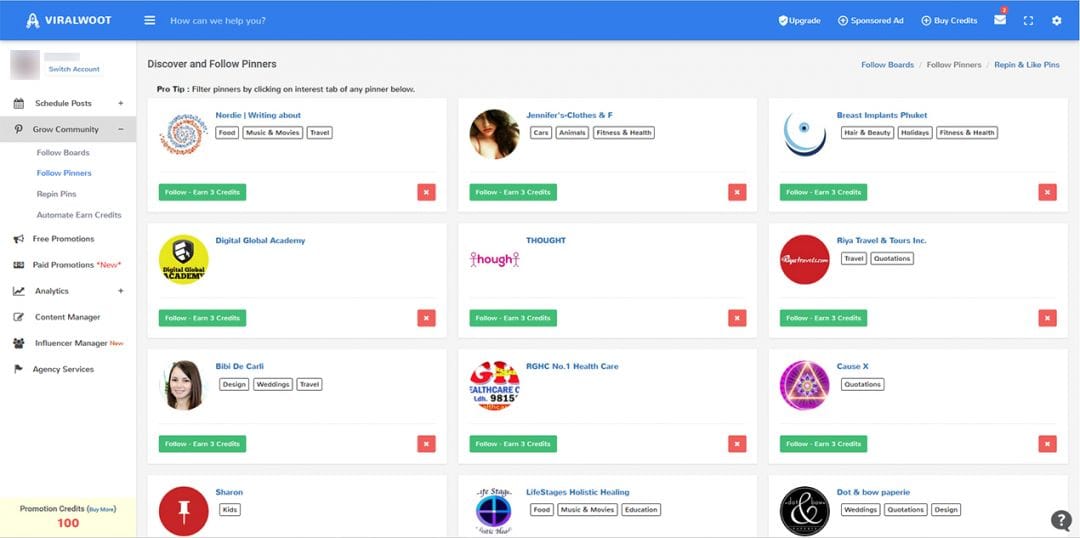Focus the How can we help search field
Image resolution: width=1080 pixels, height=538 pixels.
click(x=218, y=21)
